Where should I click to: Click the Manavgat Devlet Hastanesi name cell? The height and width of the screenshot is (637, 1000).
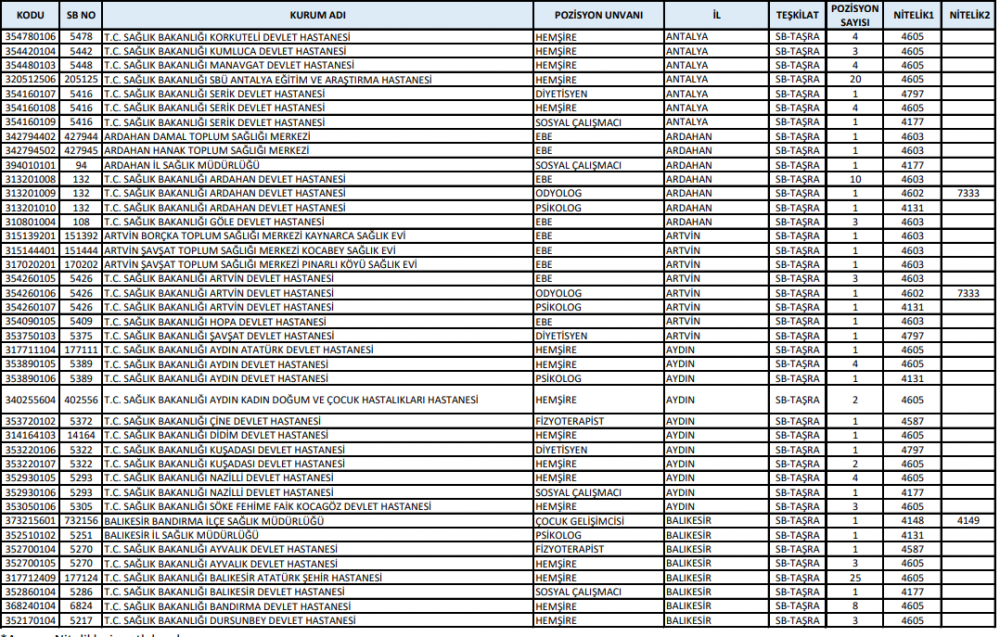pyautogui.click(x=318, y=65)
